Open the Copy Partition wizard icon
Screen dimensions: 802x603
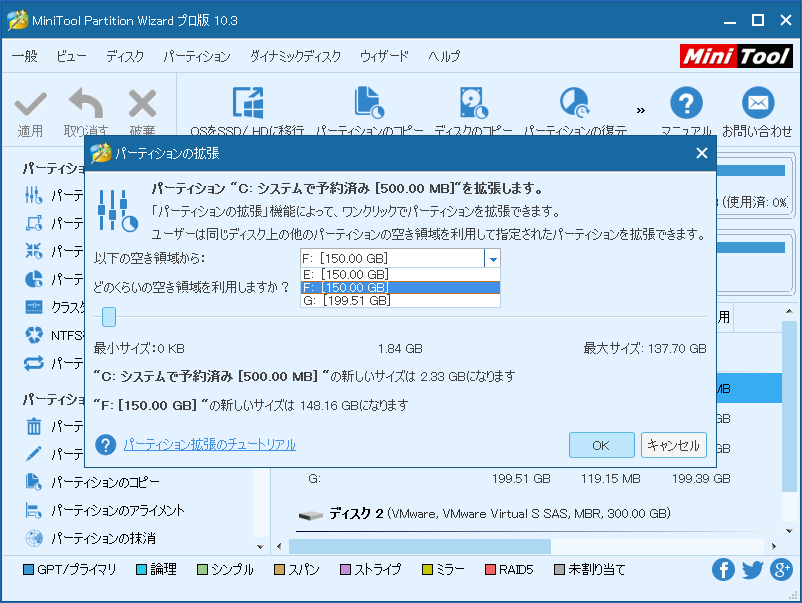[x=369, y=102]
